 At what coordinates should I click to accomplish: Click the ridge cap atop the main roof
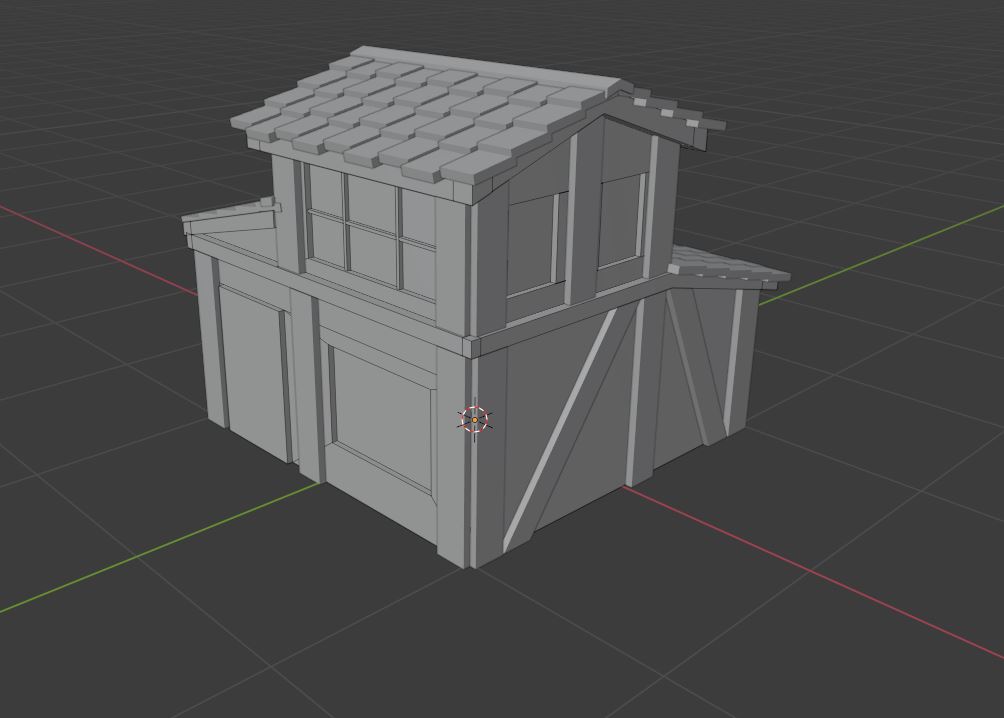click(482, 68)
